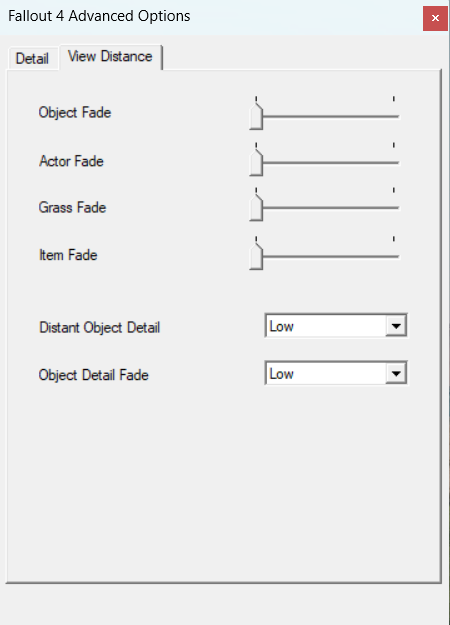Viewport: 450px width, 625px height.
Task: Open the Object Detail Fade dropdown arrow
Action: 396,373
